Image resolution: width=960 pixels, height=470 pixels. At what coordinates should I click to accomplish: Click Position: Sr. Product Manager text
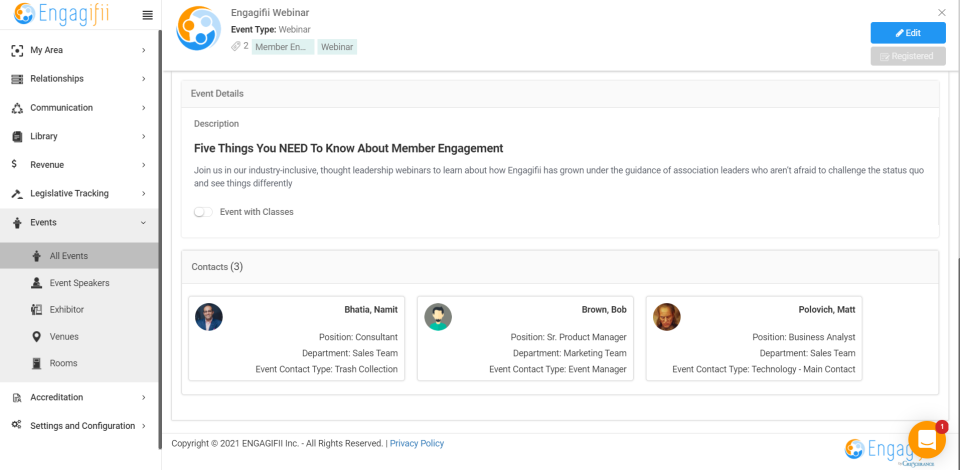coord(569,337)
